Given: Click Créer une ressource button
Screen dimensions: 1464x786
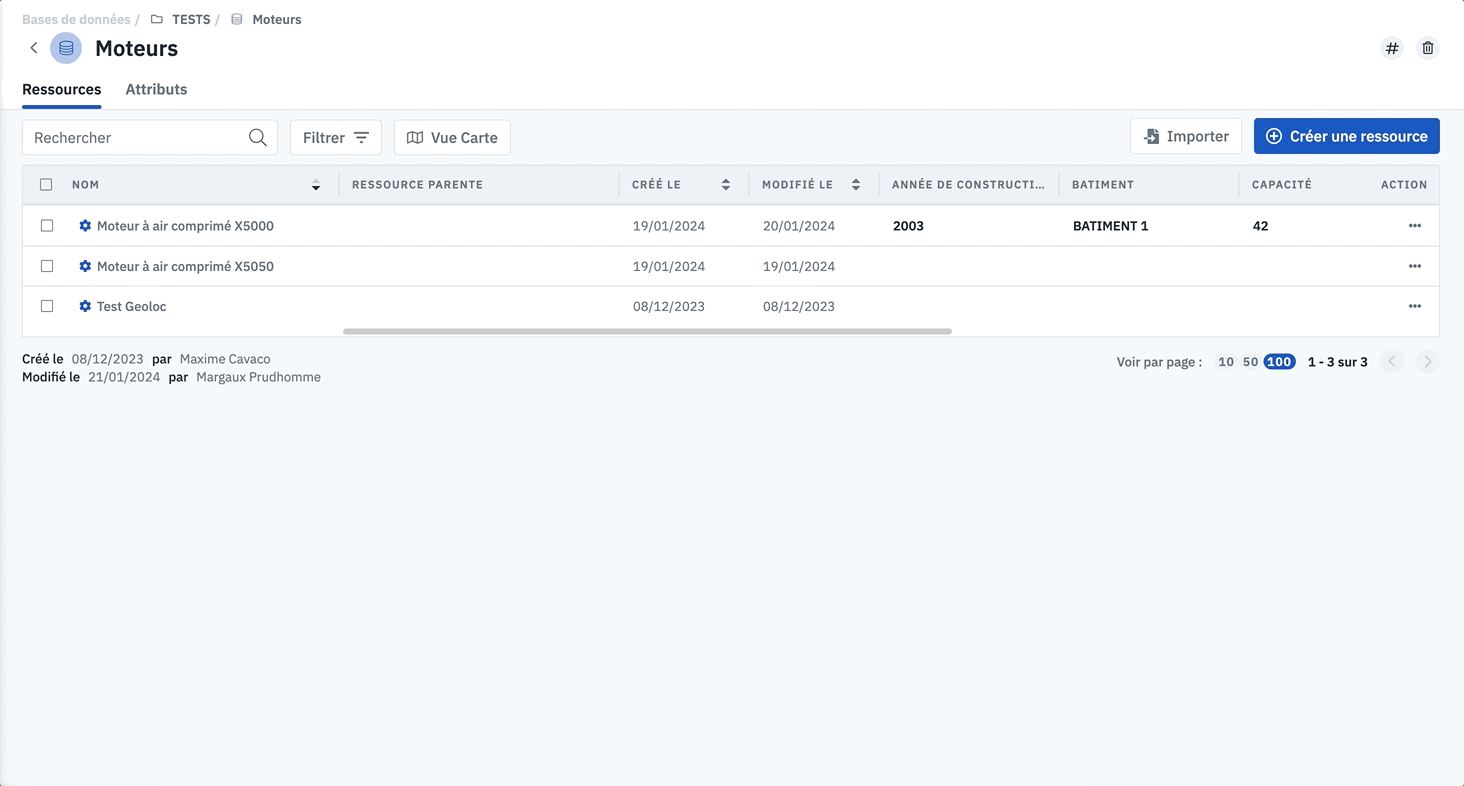Looking at the screenshot, I should pos(1347,136).
